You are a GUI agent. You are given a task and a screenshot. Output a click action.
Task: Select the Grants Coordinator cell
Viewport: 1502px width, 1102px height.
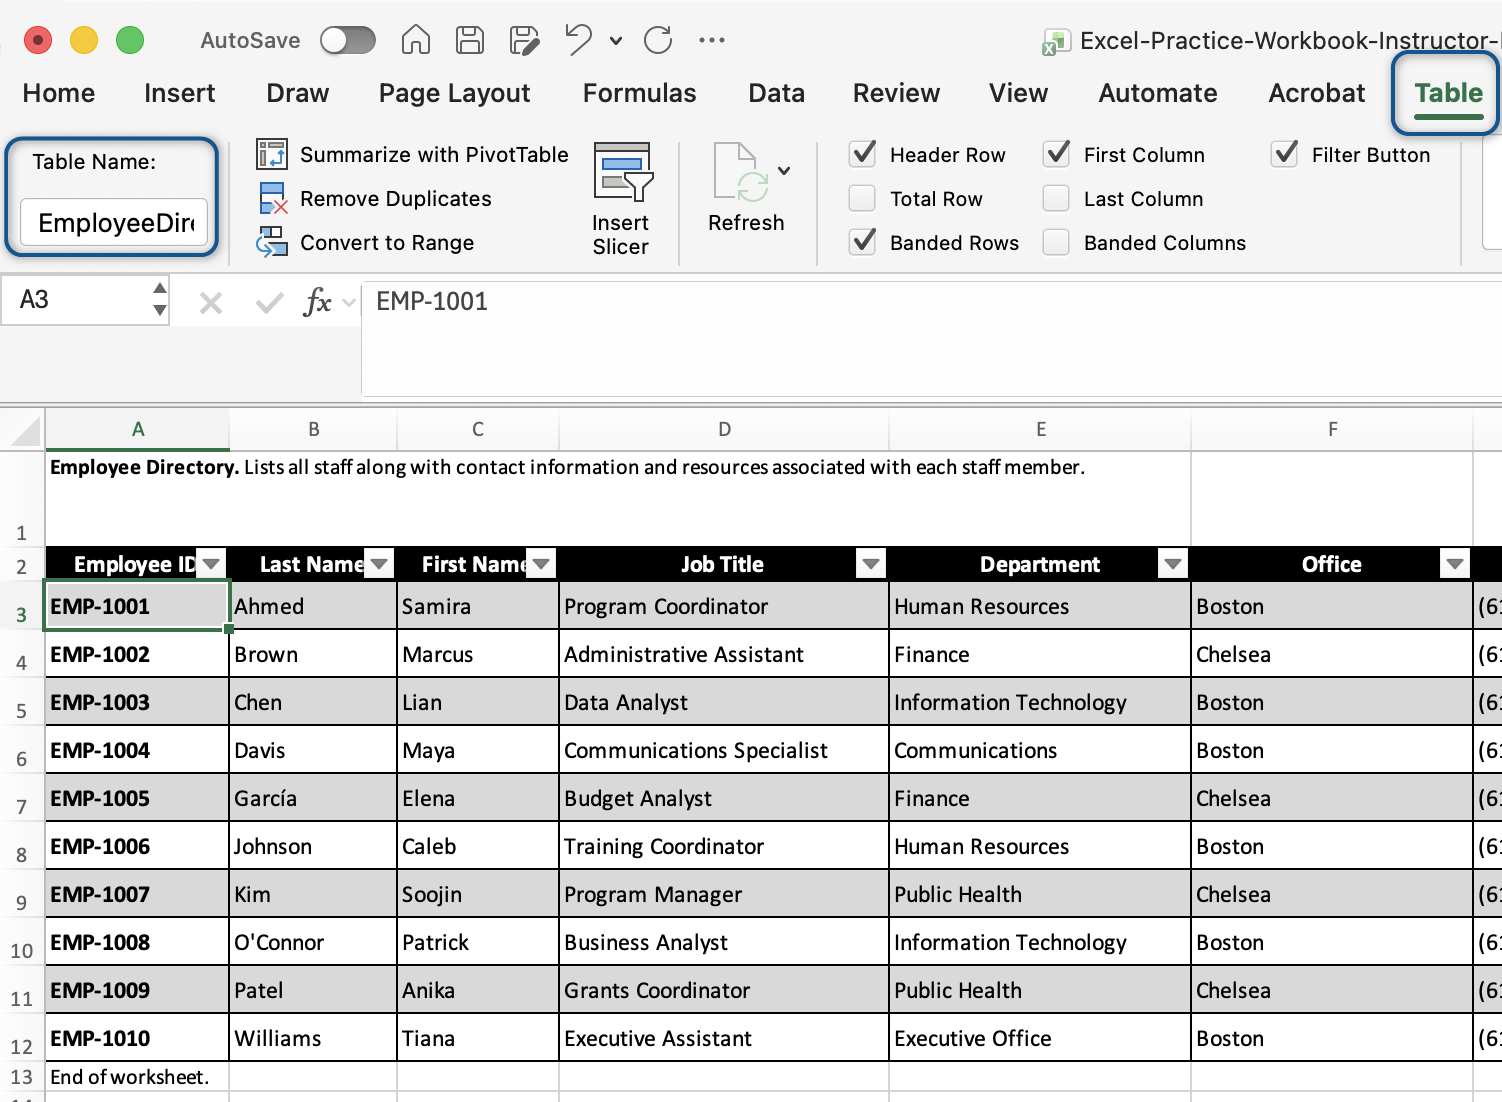724,990
